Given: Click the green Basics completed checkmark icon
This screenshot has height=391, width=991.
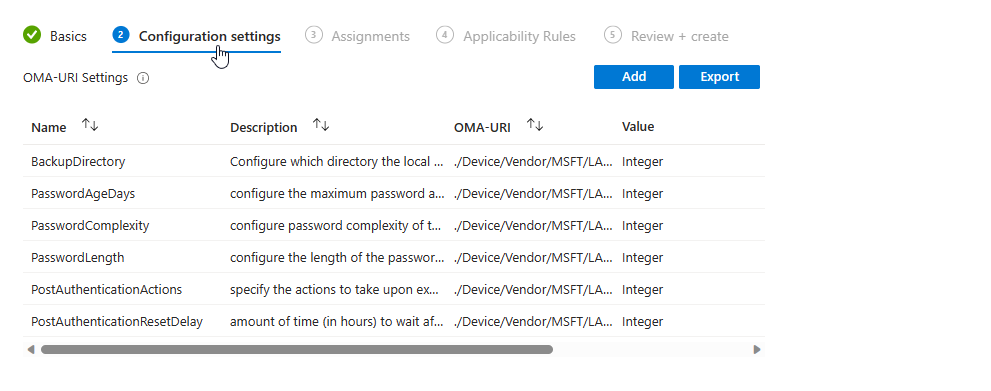Looking at the screenshot, I should 32,35.
